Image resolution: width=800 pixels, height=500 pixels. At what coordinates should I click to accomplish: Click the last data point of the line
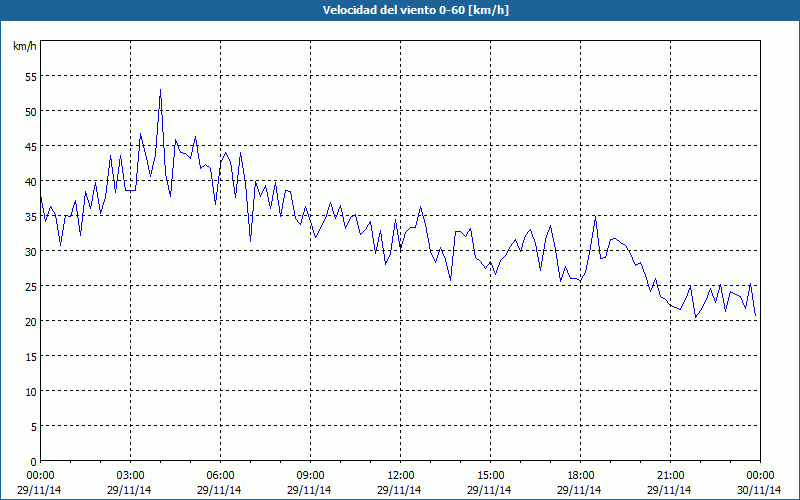click(x=755, y=316)
